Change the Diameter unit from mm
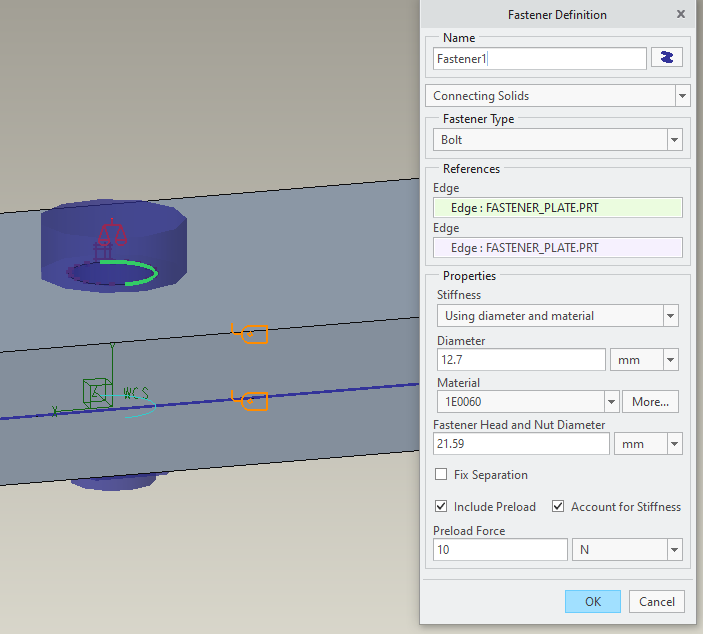 click(x=669, y=360)
